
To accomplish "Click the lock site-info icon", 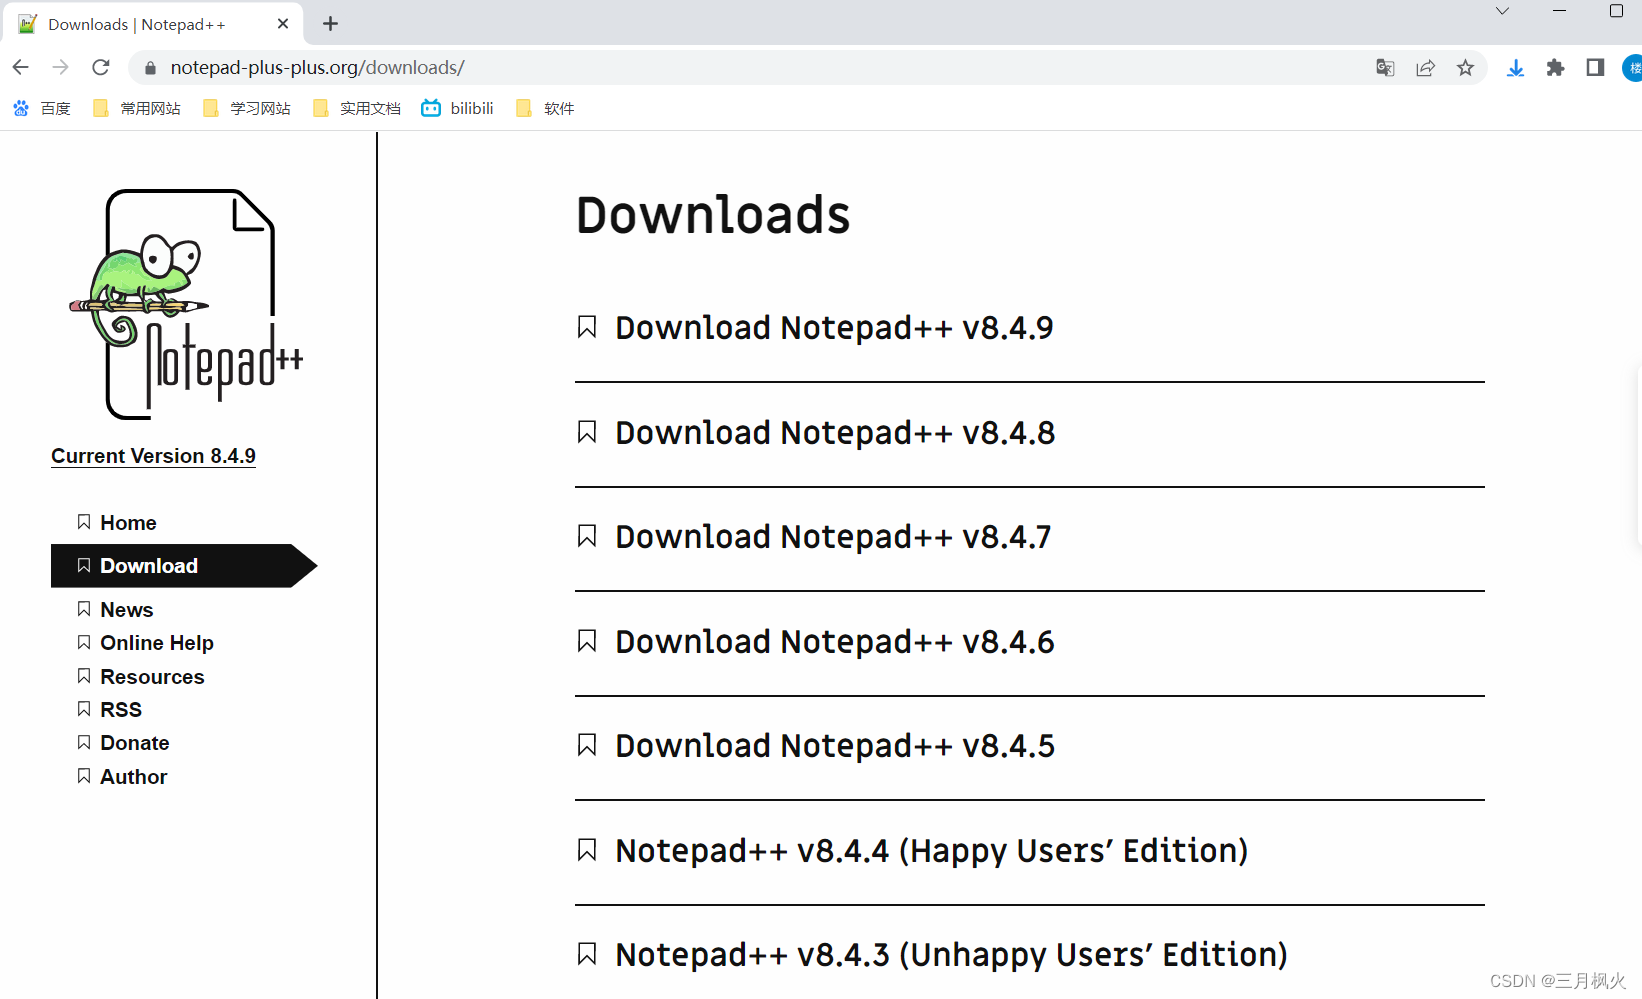I will pyautogui.click(x=150, y=68).
